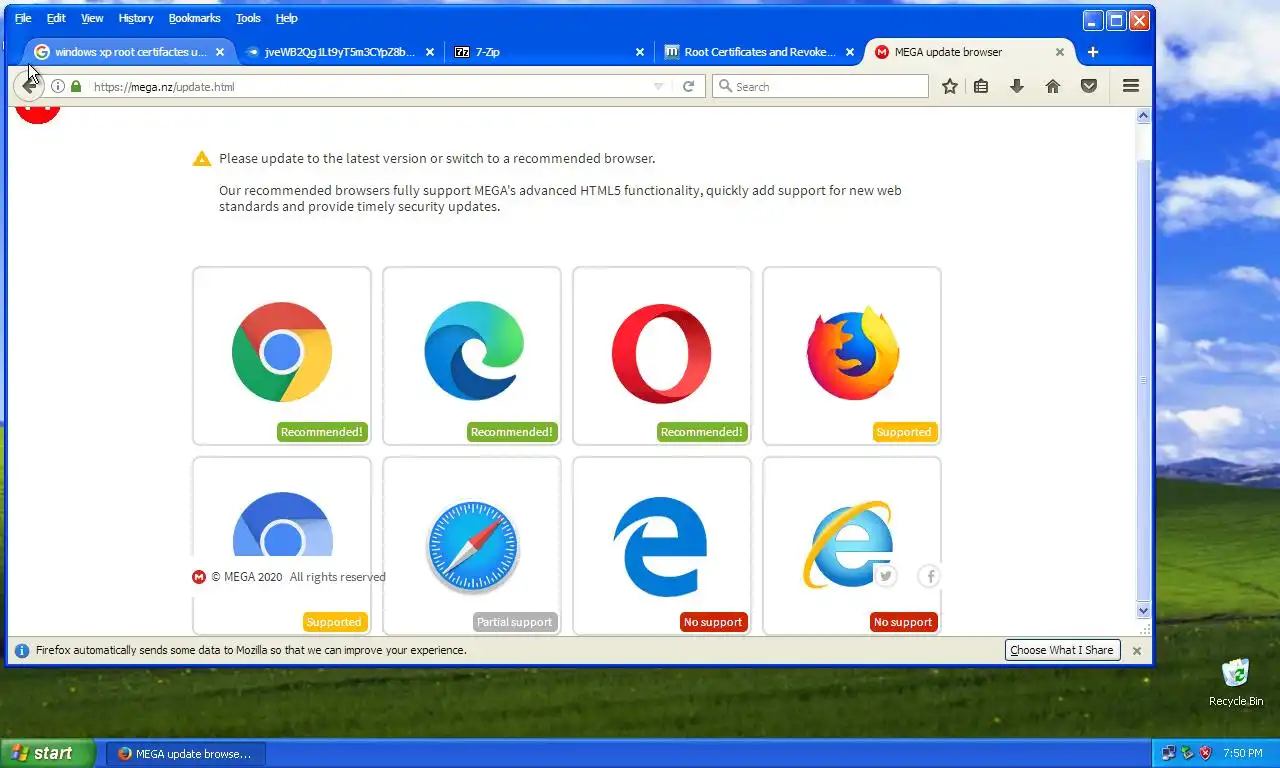
Task: Close the MEGA update browser tab
Action: 1060,52
